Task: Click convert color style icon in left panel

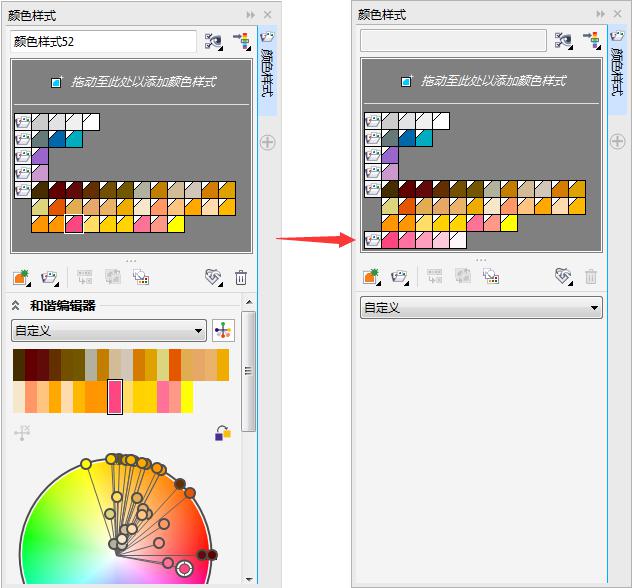Action: pos(214,277)
